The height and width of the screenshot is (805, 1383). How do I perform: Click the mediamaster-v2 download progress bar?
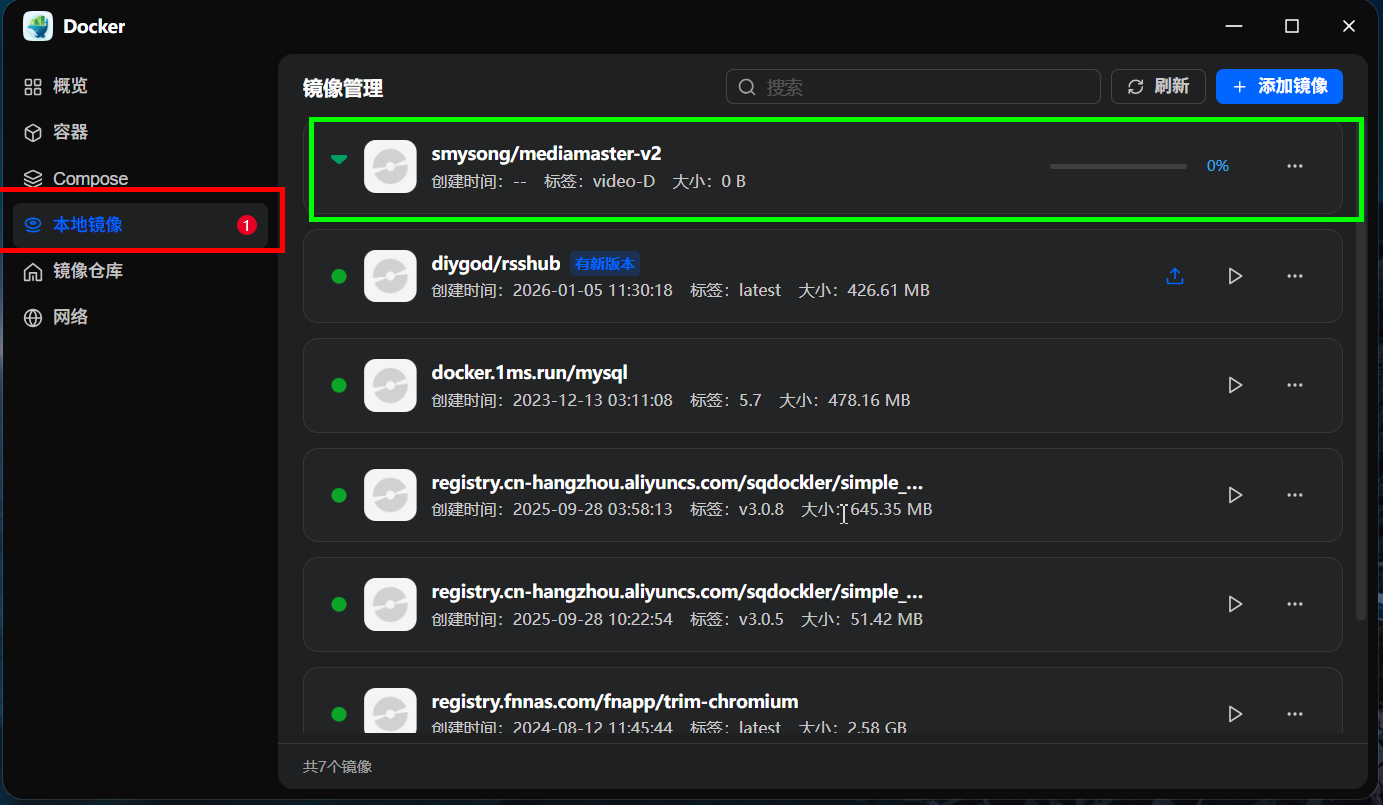1118,166
